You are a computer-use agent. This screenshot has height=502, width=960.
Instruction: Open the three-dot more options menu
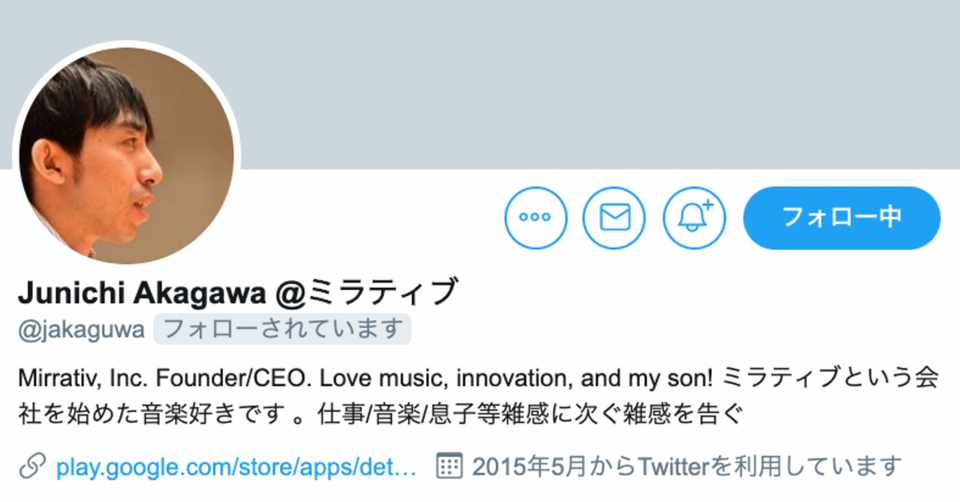point(536,217)
